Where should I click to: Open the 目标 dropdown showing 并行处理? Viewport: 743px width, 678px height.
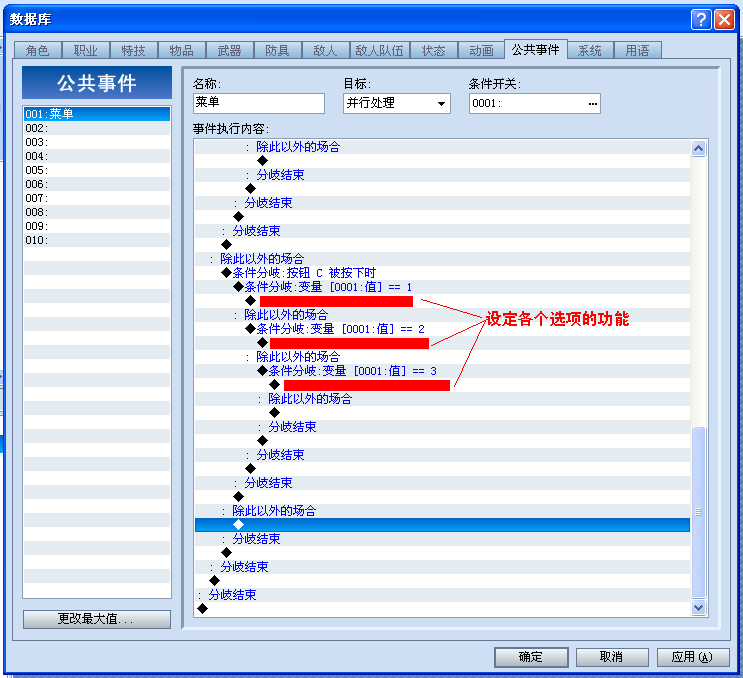point(397,103)
